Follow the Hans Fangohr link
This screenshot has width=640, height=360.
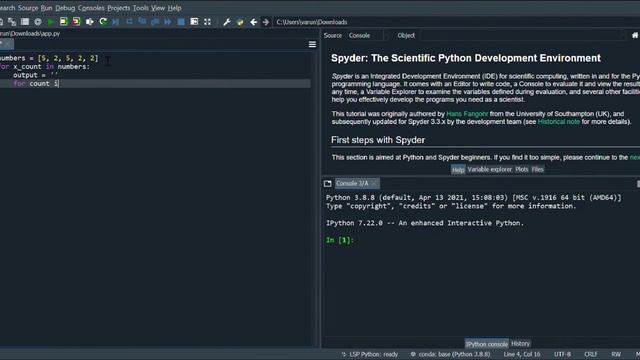(x=467, y=114)
